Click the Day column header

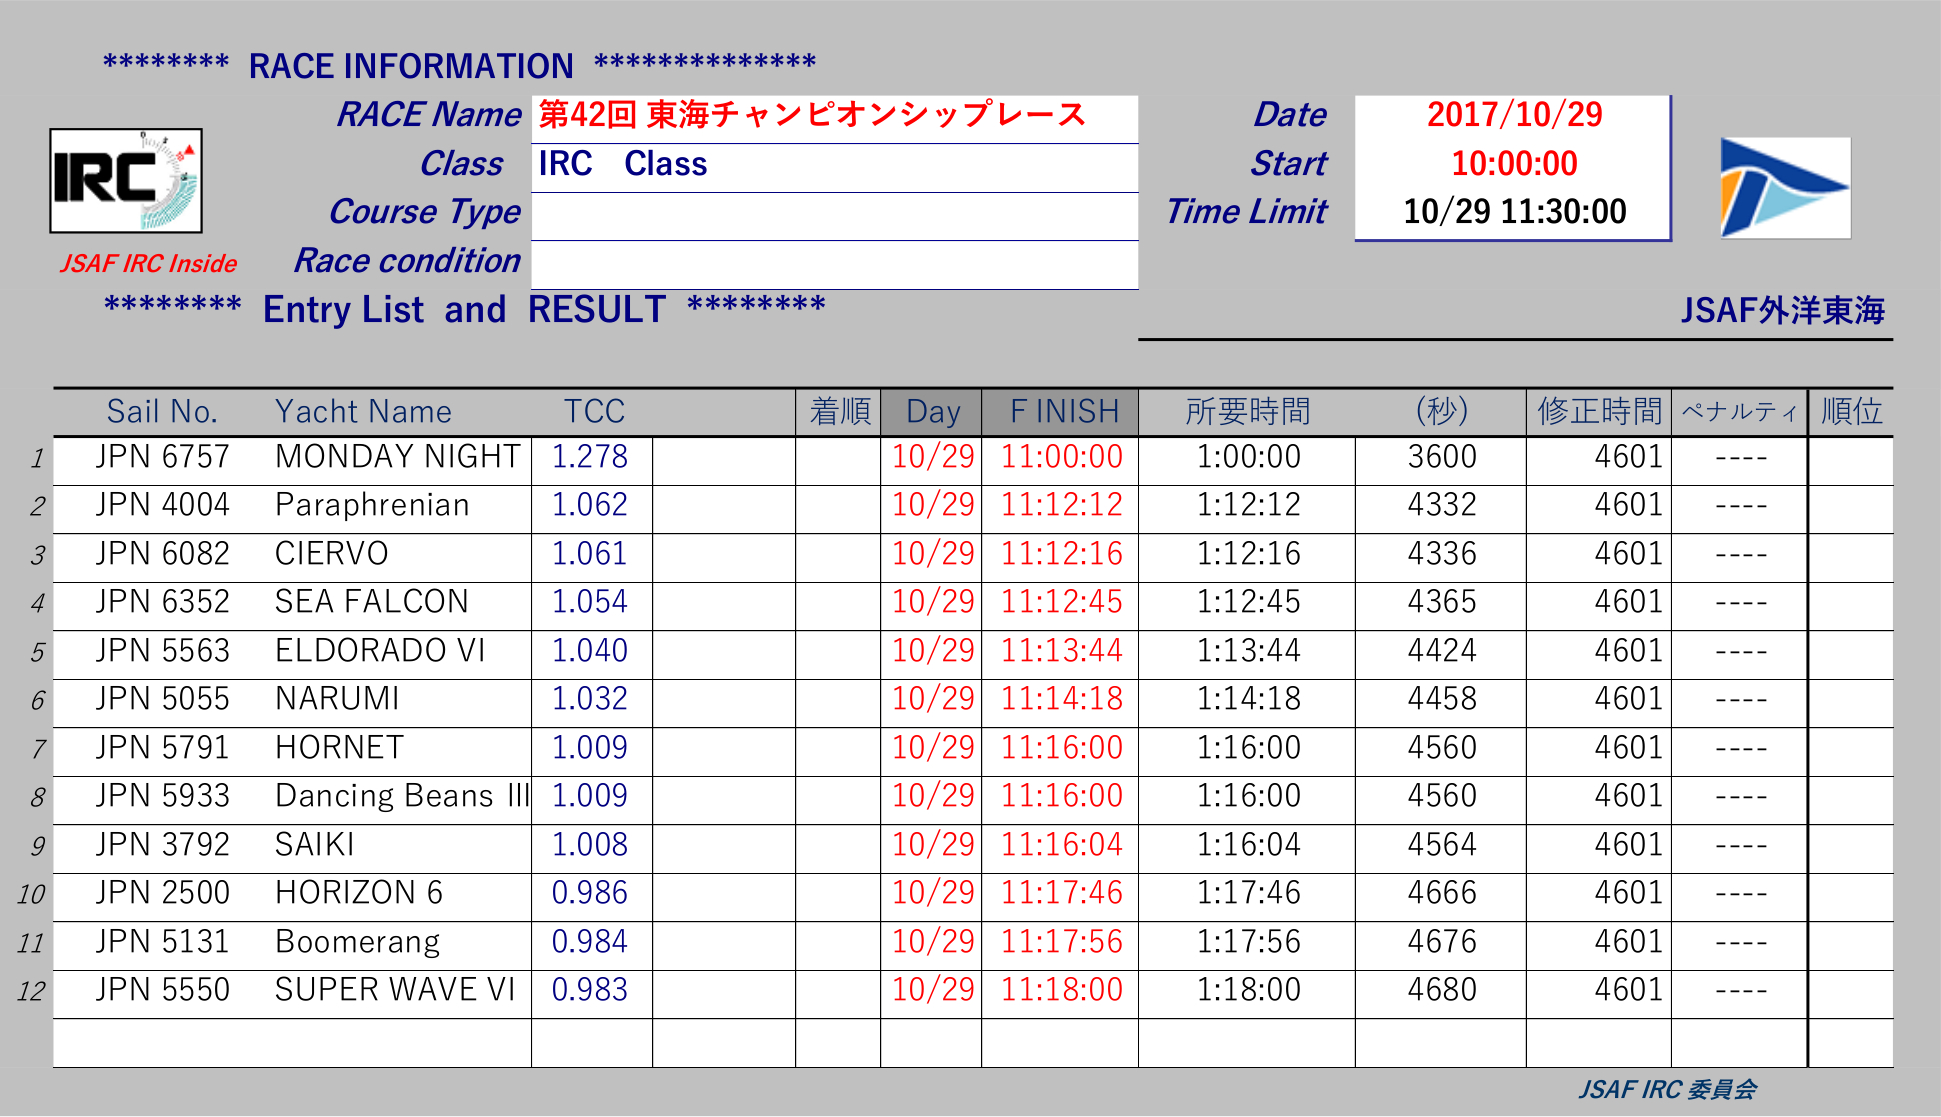932,412
